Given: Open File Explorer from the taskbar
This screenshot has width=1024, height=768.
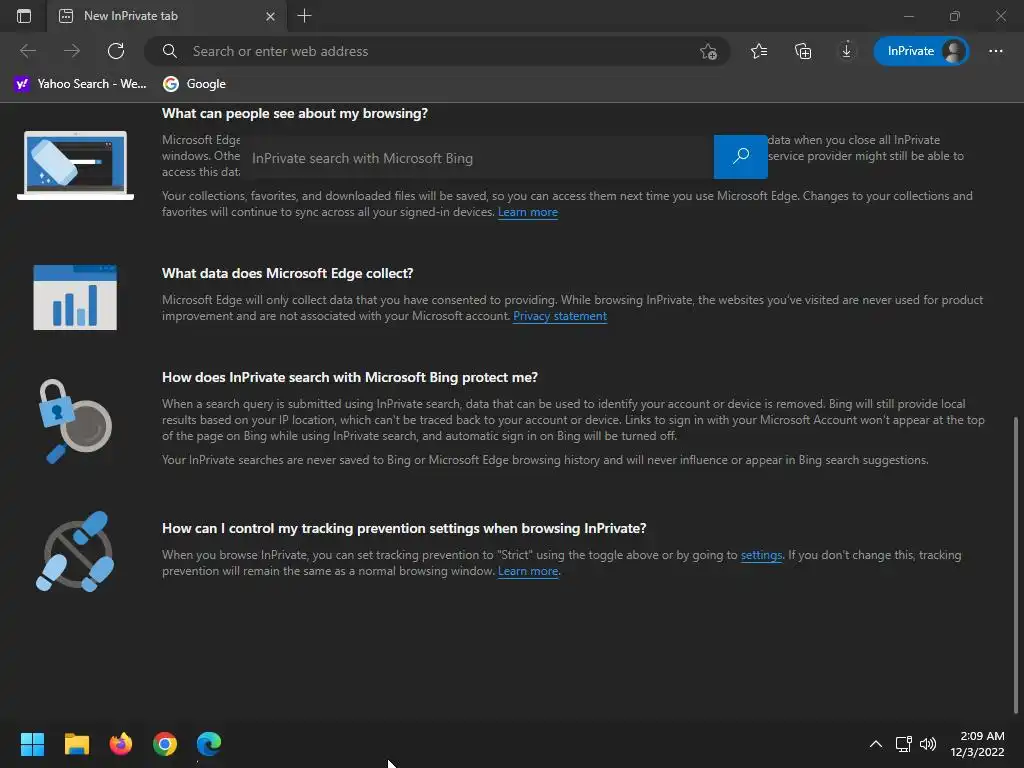Looking at the screenshot, I should [76, 744].
